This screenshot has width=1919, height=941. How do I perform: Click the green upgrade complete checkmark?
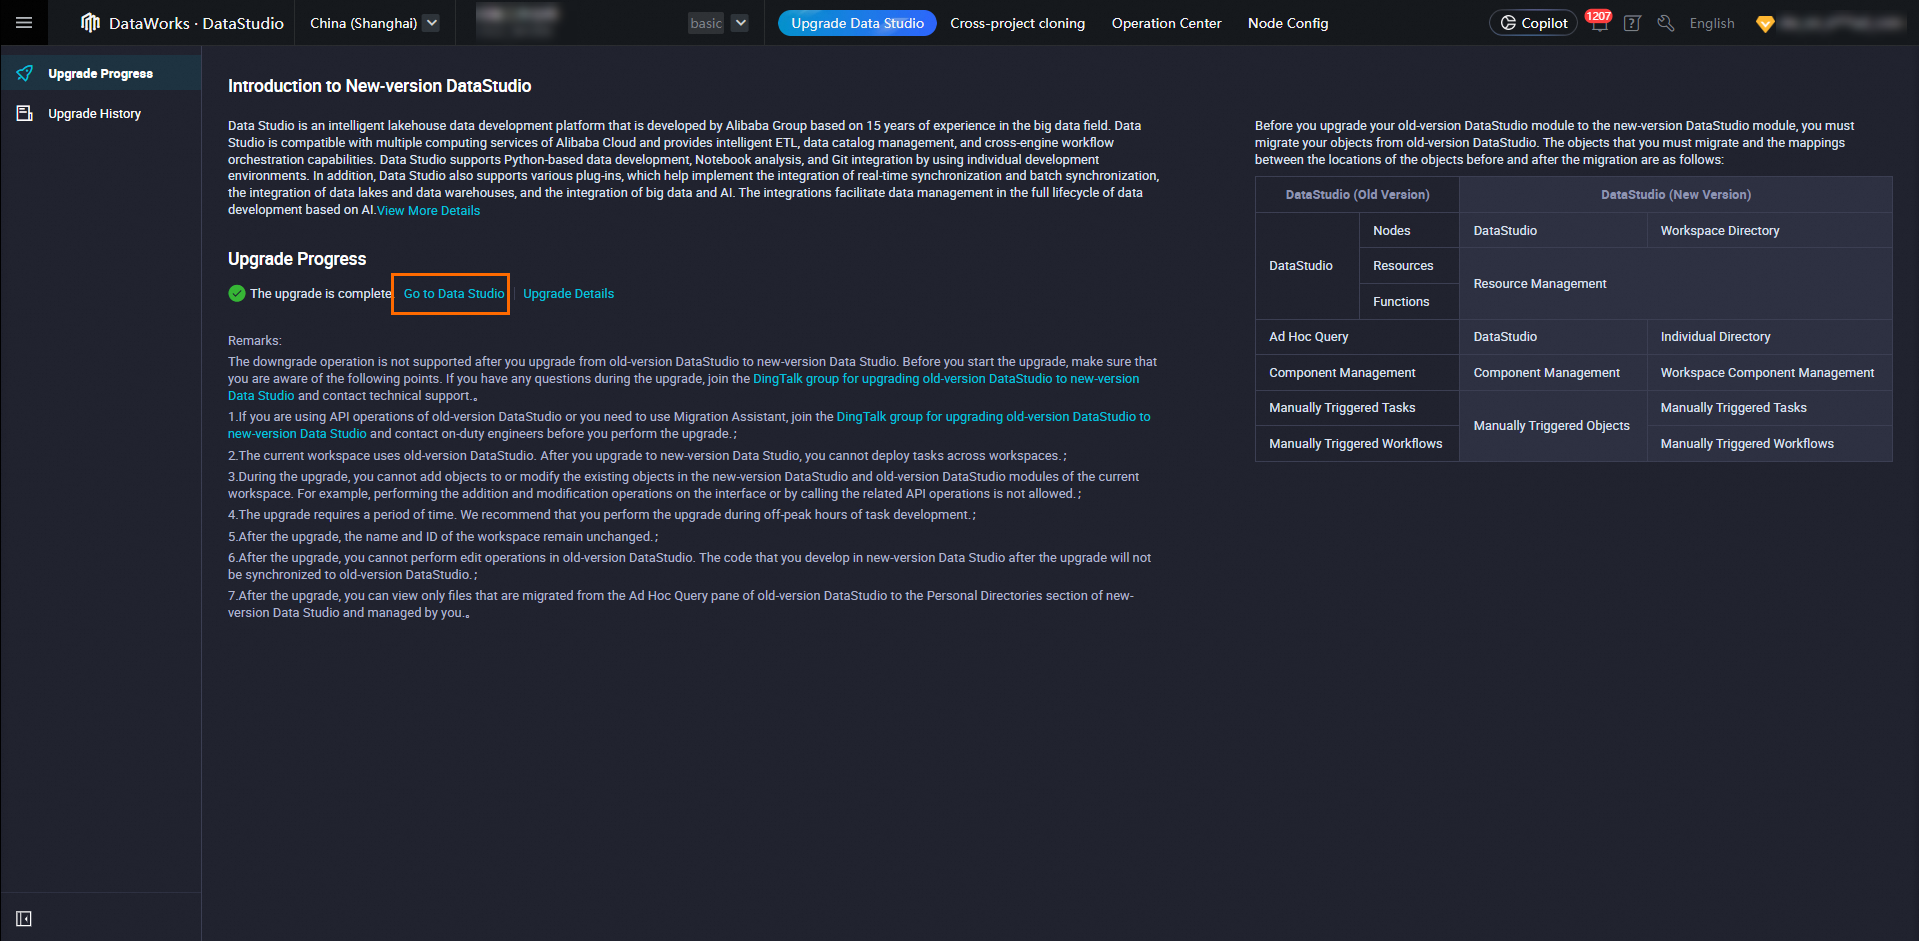[x=237, y=293]
